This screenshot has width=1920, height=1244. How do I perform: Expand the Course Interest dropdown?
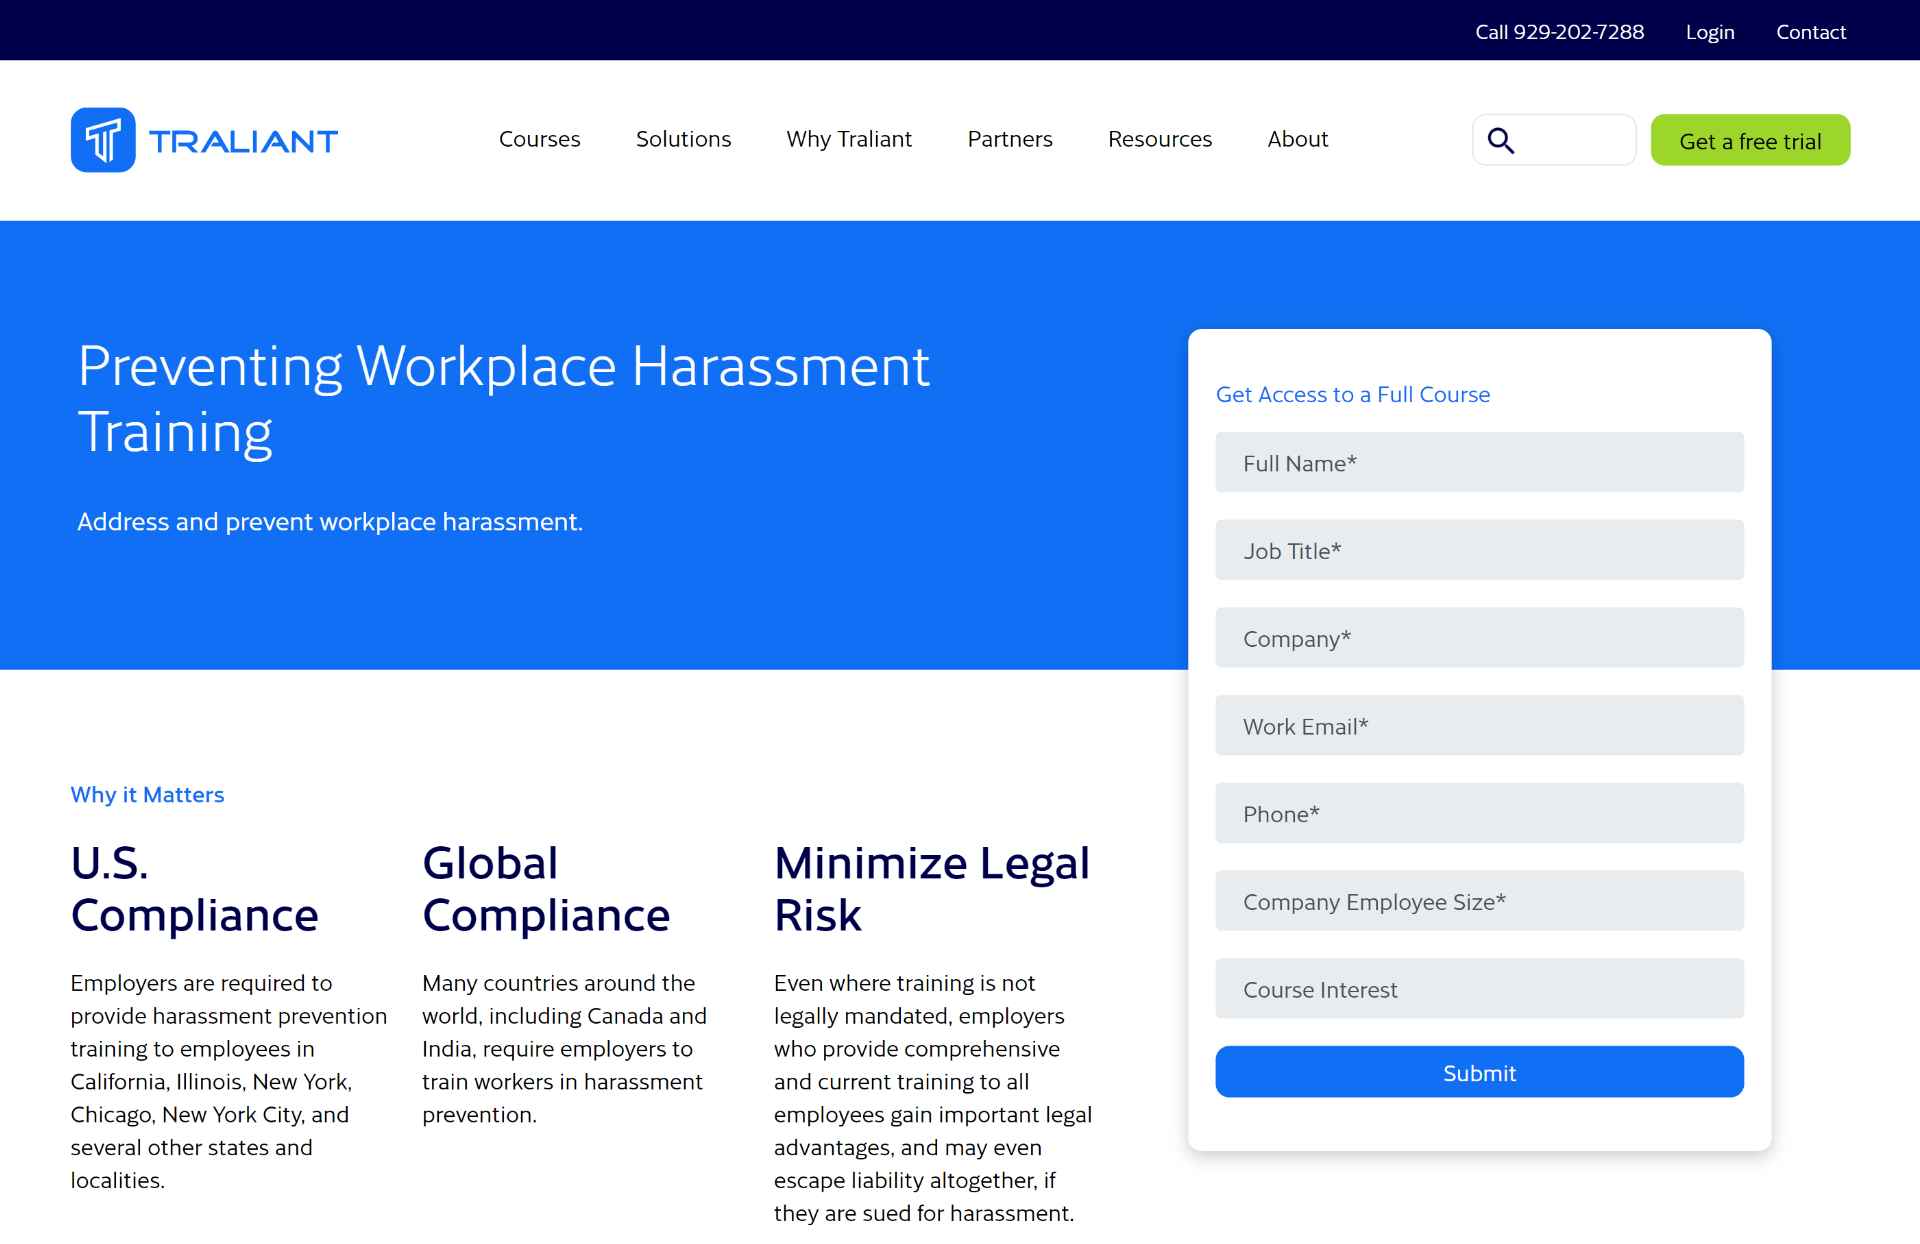[x=1479, y=990]
